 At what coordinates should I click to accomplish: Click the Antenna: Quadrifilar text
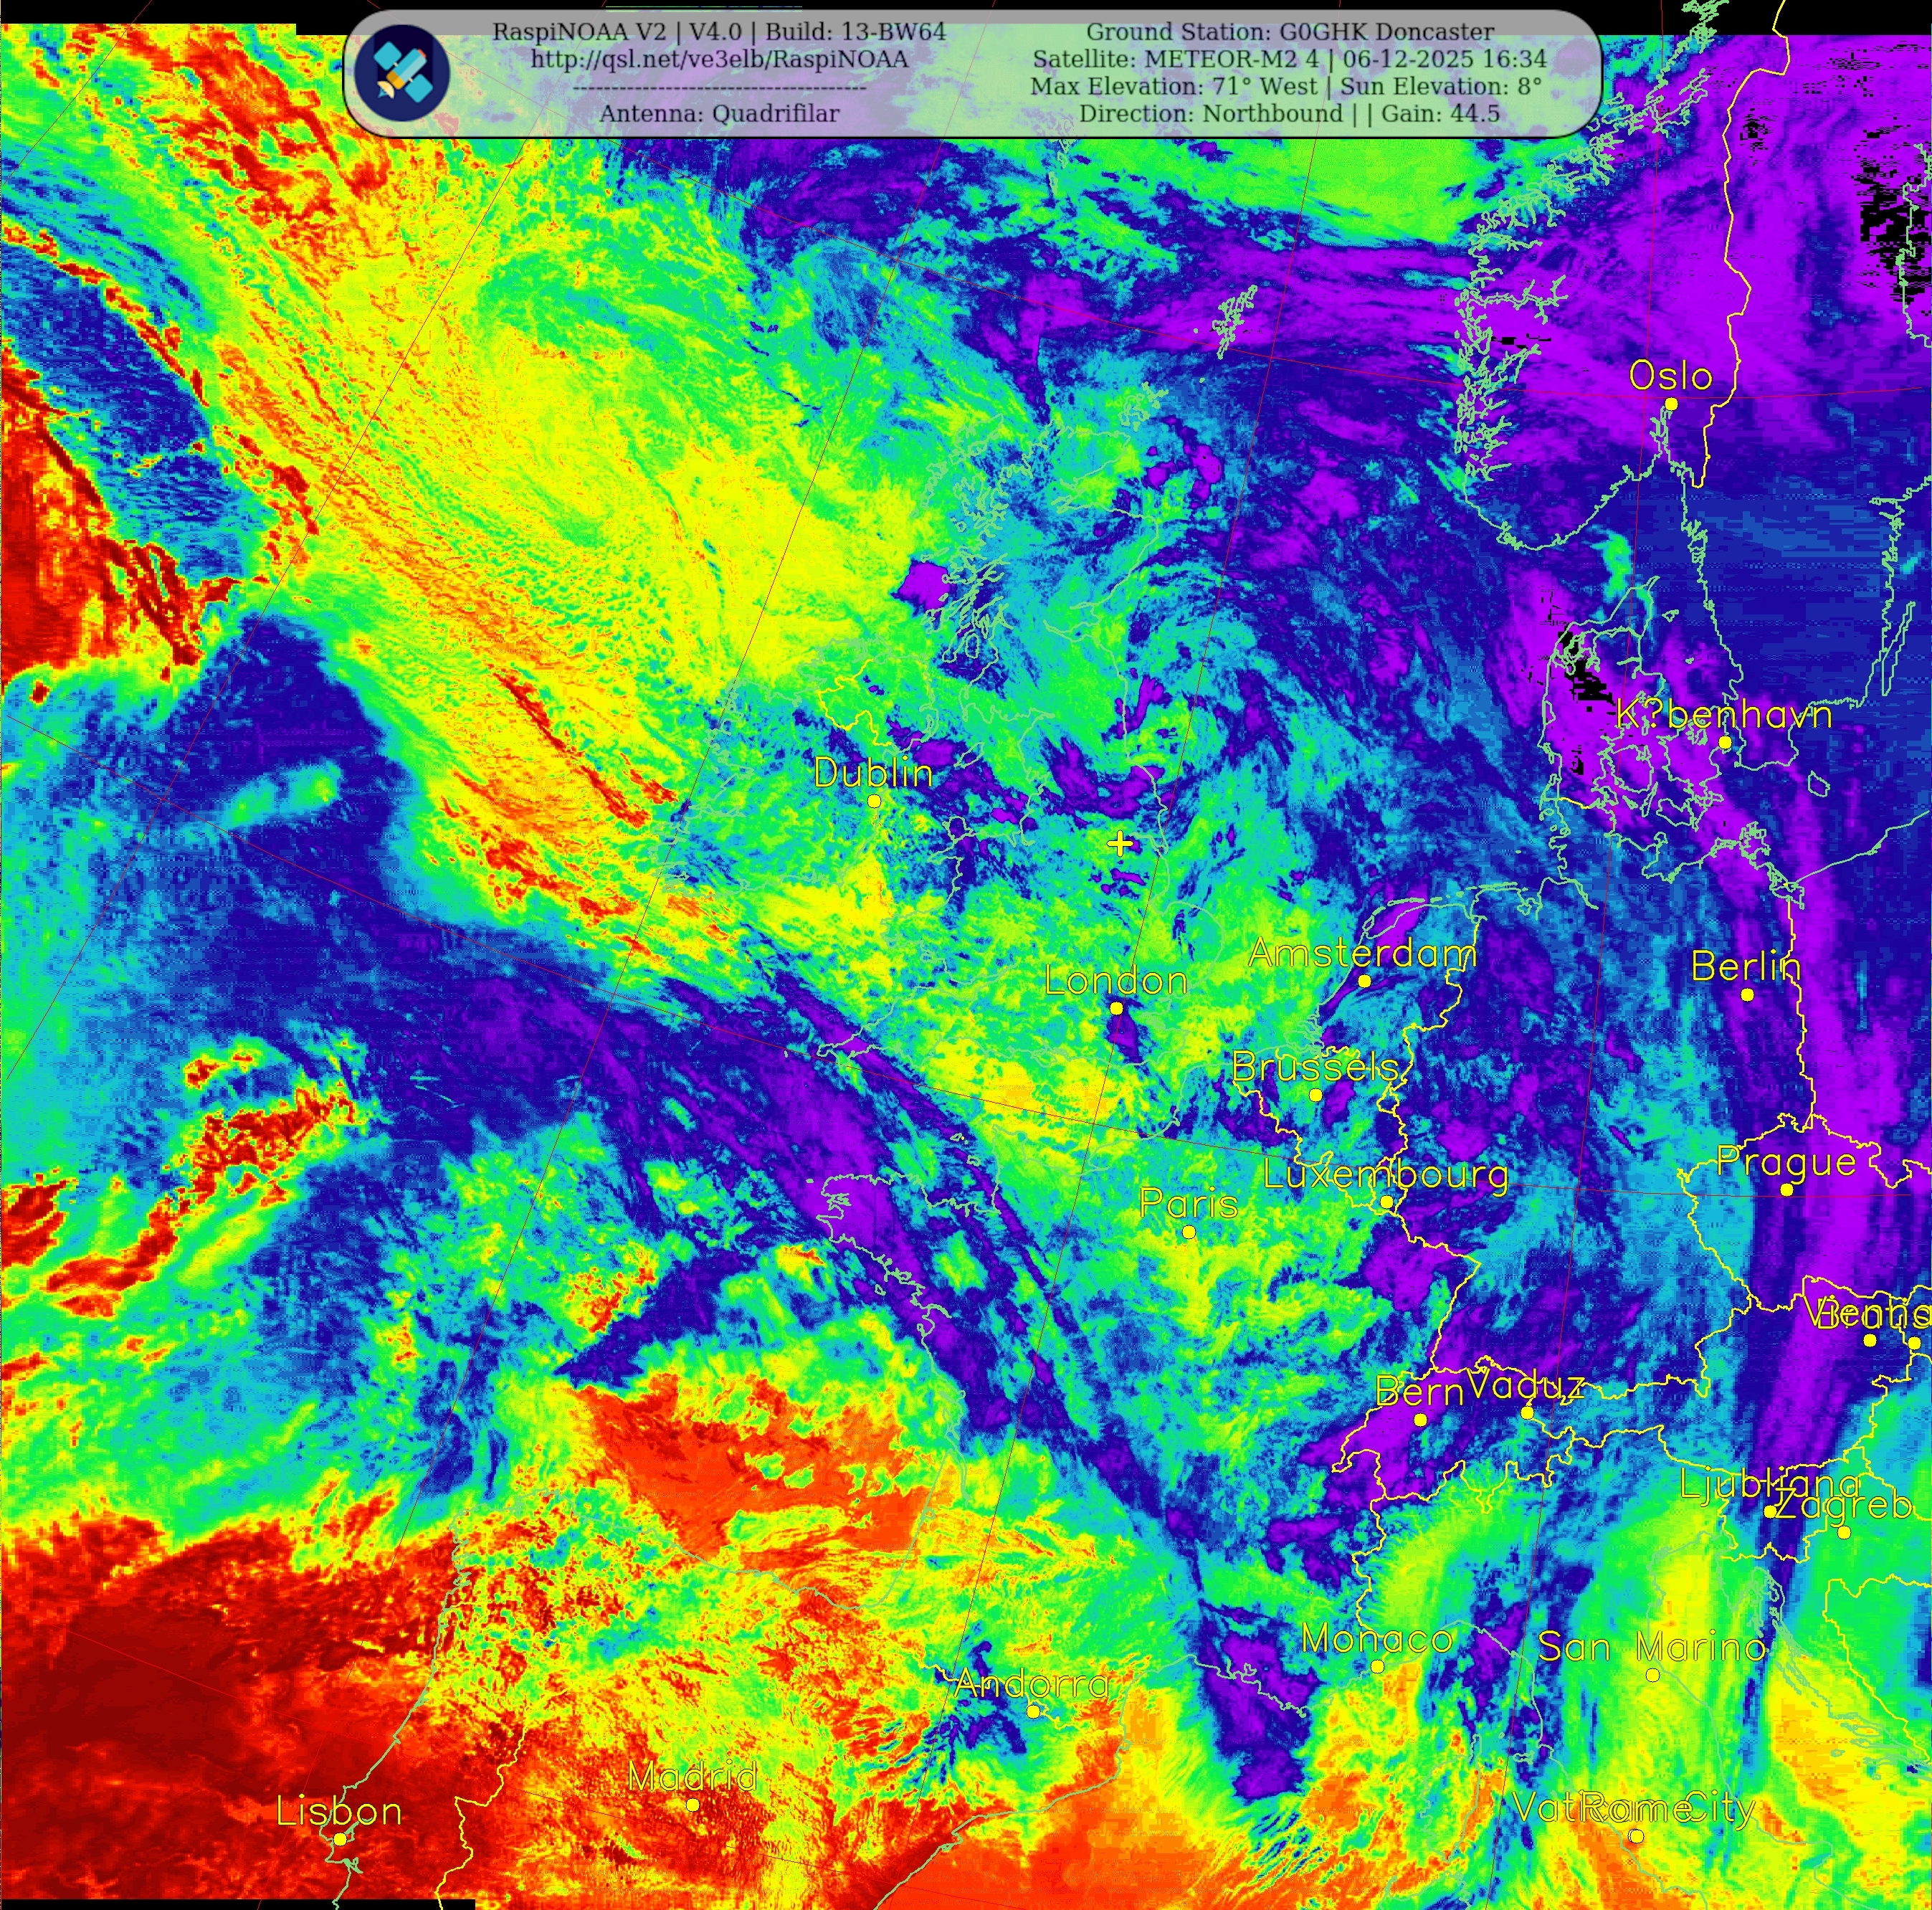click(x=719, y=114)
